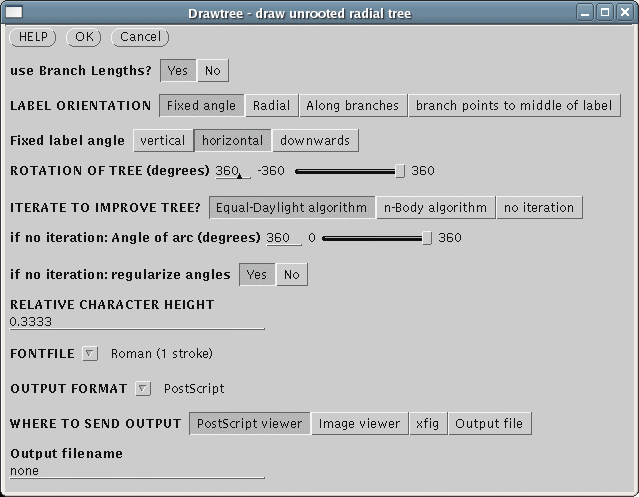Image resolution: width=639 pixels, height=497 pixels.
Task: Set regularize angles to No
Action: click(x=292, y=275)
